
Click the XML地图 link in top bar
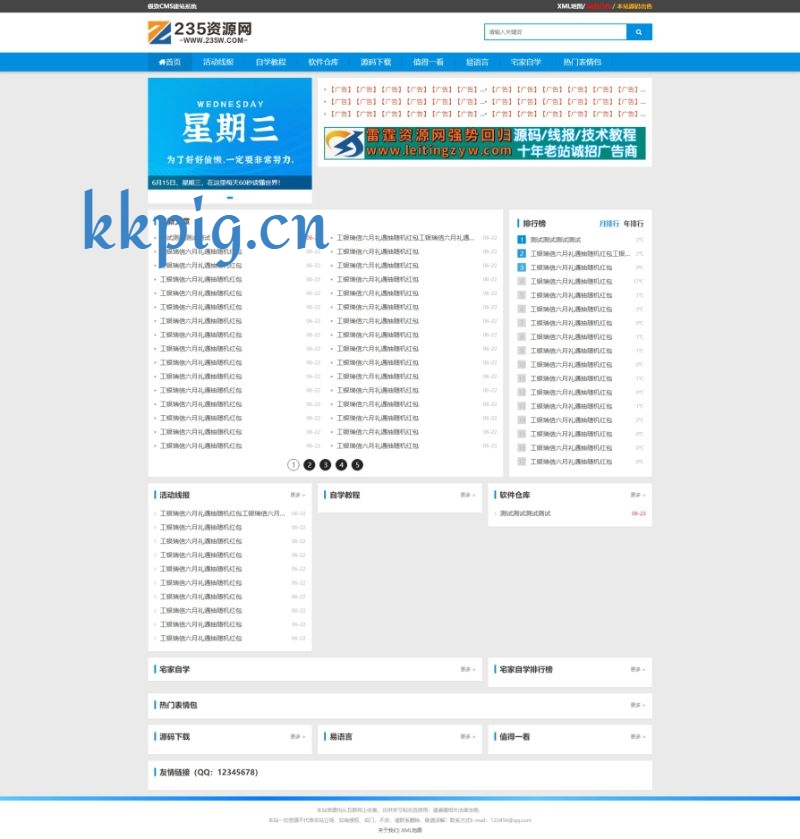tap(570, 6)
